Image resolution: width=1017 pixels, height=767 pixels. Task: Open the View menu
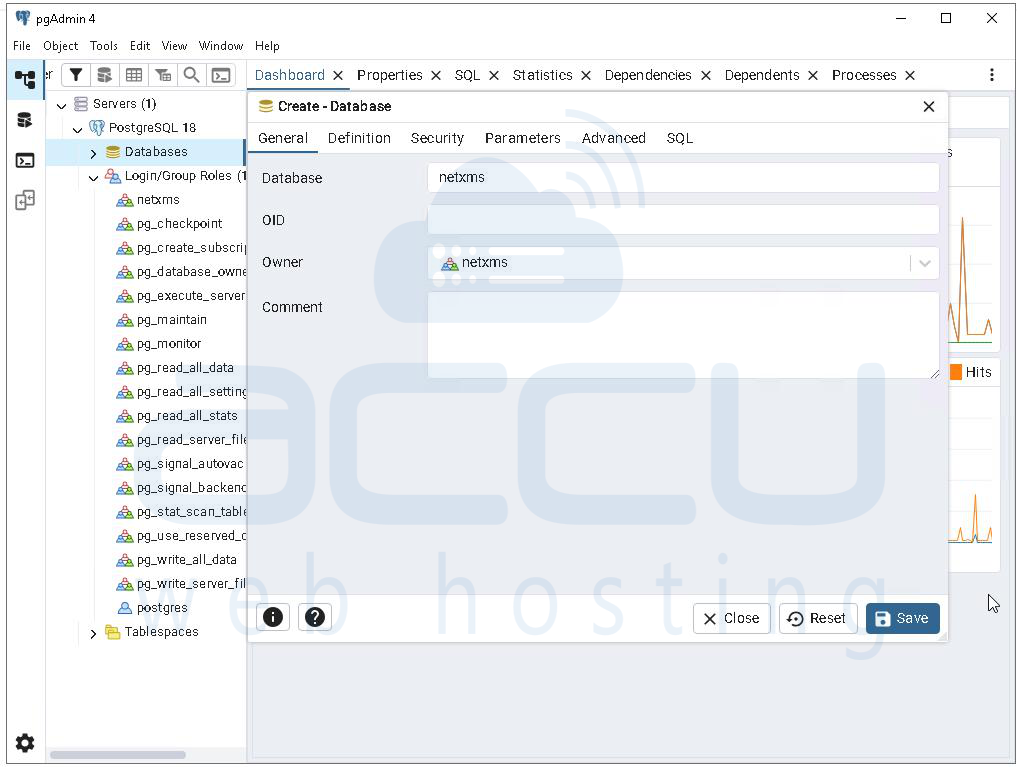[x=174, y=45]
